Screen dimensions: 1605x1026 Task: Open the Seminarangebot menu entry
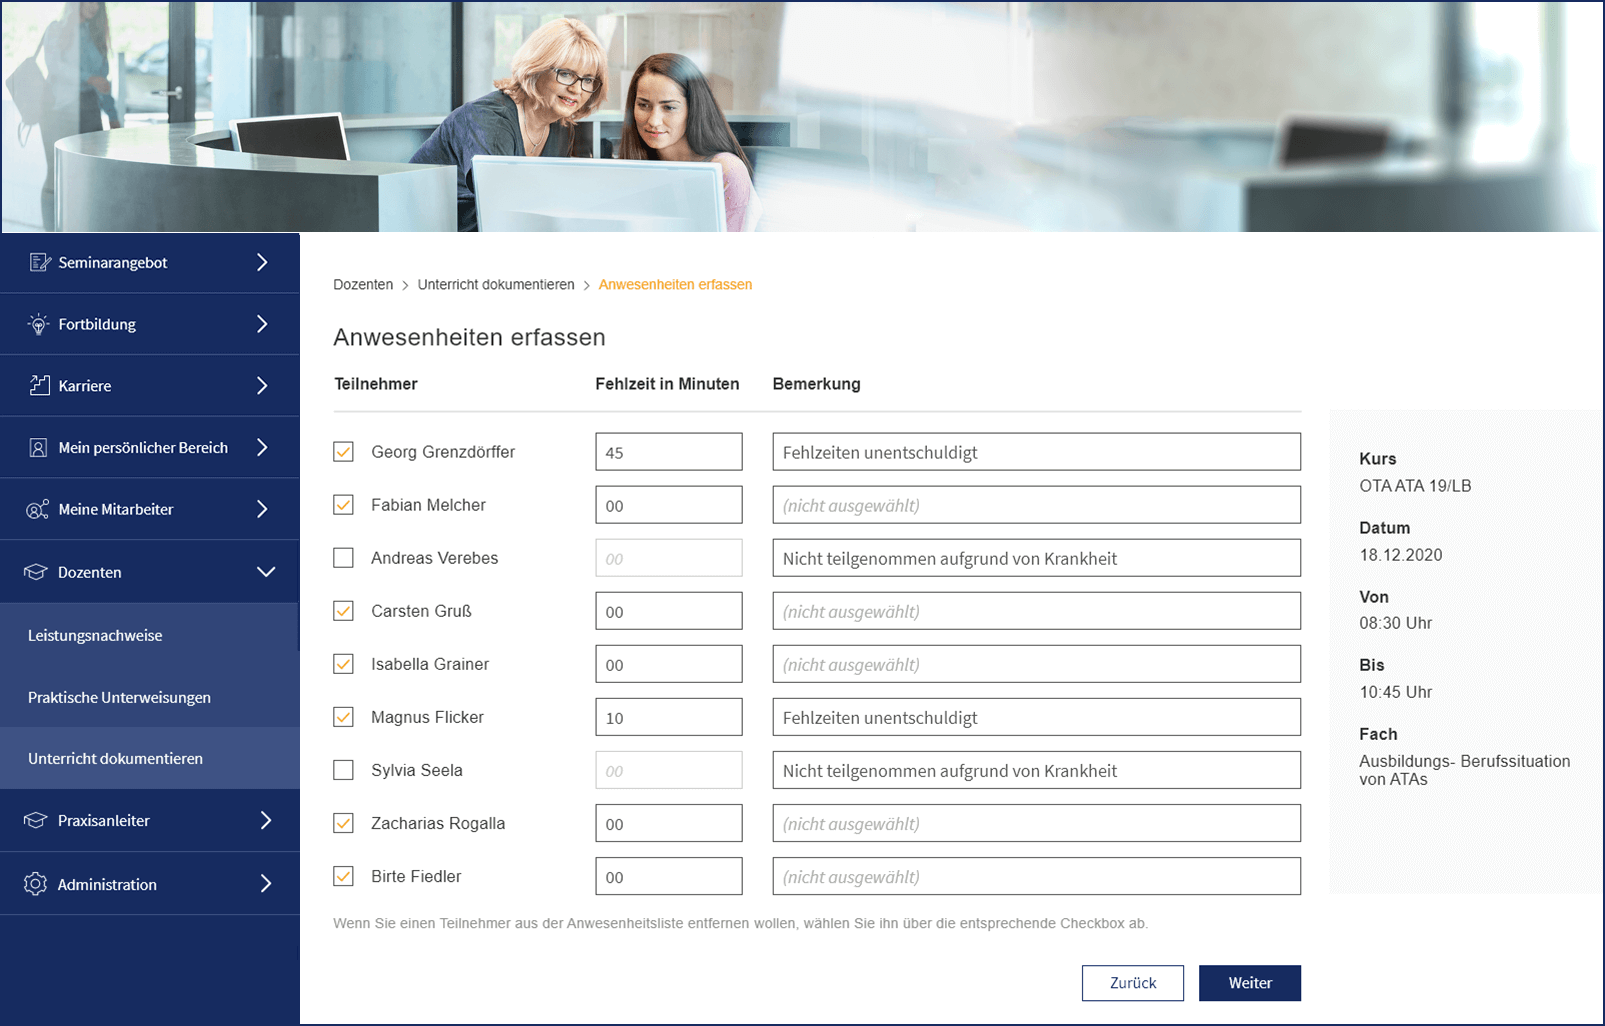pyautogui.click(x=150, y=262)
